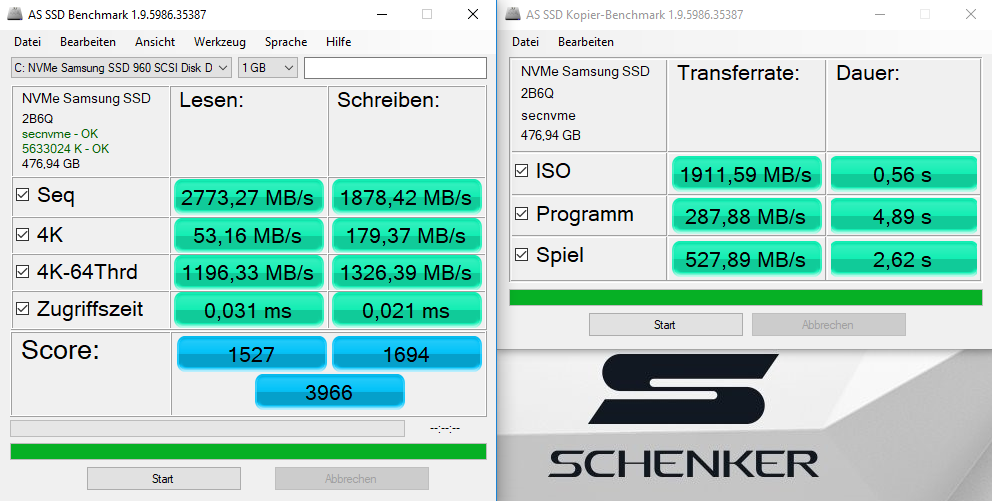Toggle the Programm copy test checkbox

521,214
